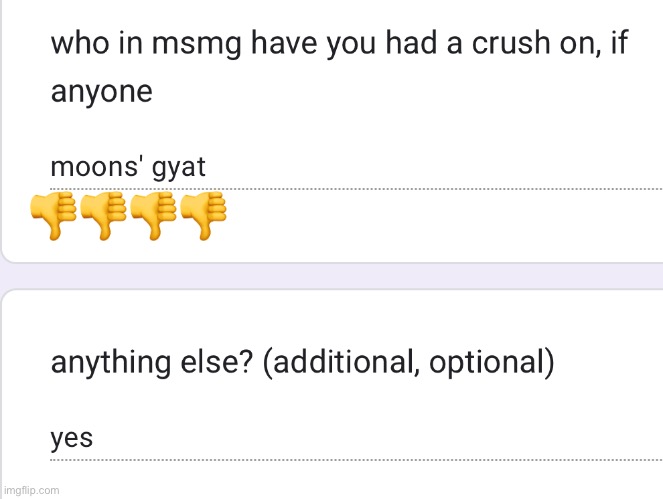The width and height of the screenshot is (663, 499).
Task: Click the word "moons'" in the answer
Action: [98, 167]
